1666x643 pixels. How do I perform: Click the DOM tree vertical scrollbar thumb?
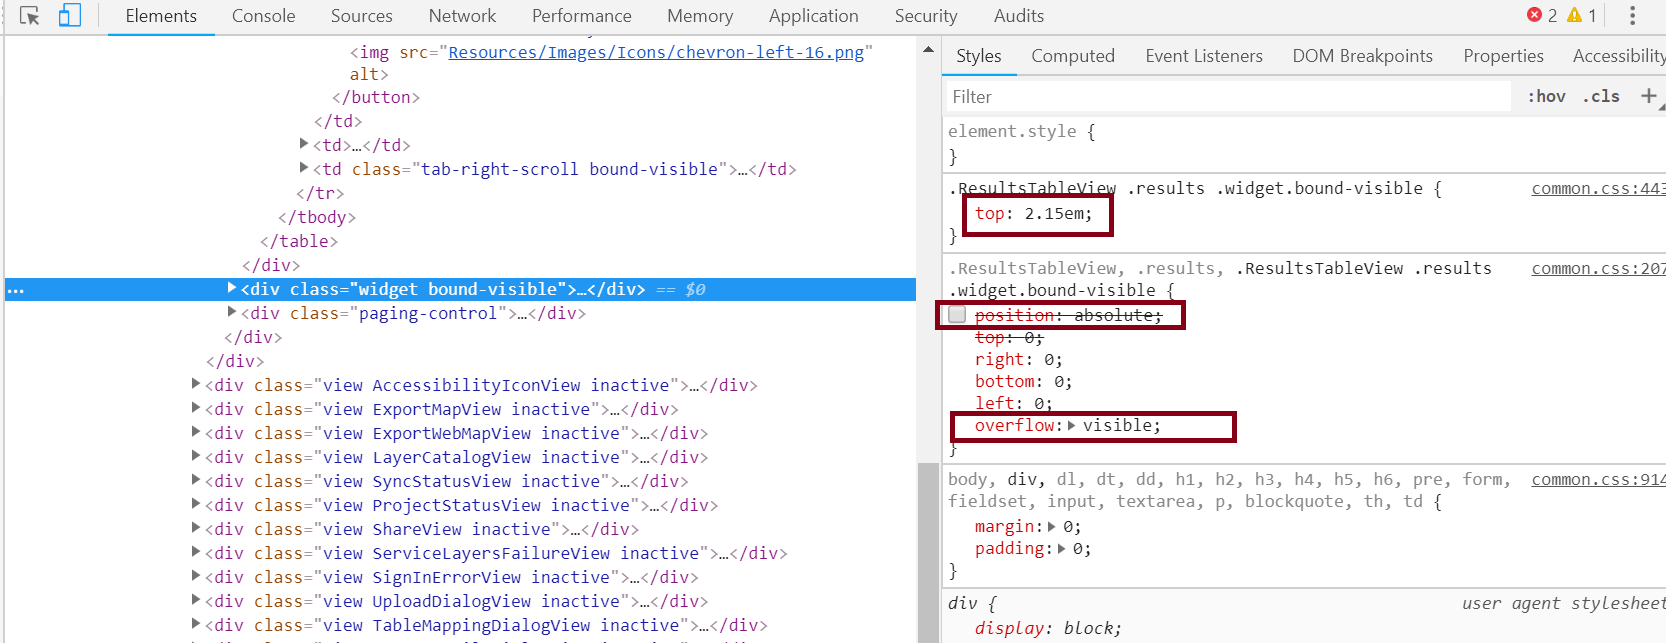pyautogui.click(x=929, y=552)
